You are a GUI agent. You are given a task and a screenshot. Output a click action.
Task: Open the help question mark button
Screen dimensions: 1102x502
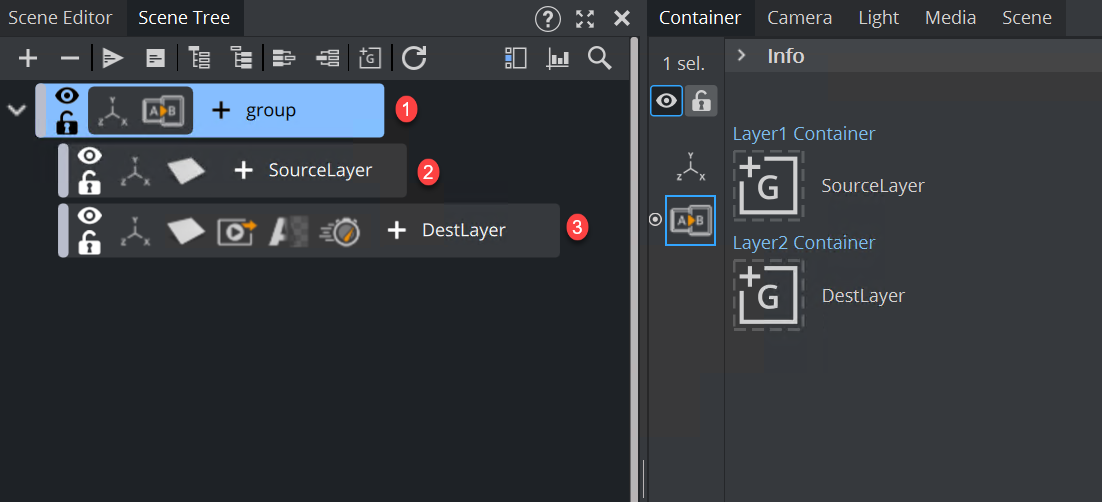coord(548,18)
